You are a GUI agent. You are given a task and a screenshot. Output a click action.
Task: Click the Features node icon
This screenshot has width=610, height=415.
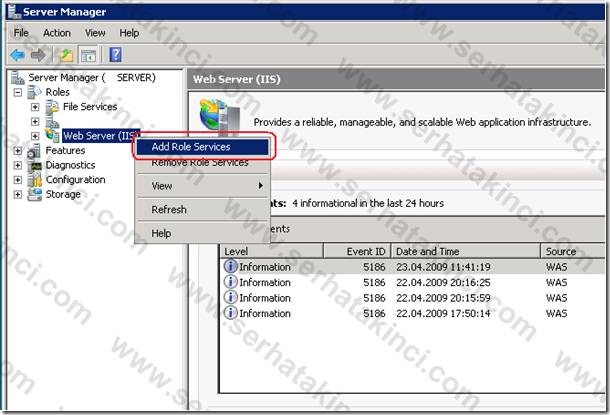[34, 151]
